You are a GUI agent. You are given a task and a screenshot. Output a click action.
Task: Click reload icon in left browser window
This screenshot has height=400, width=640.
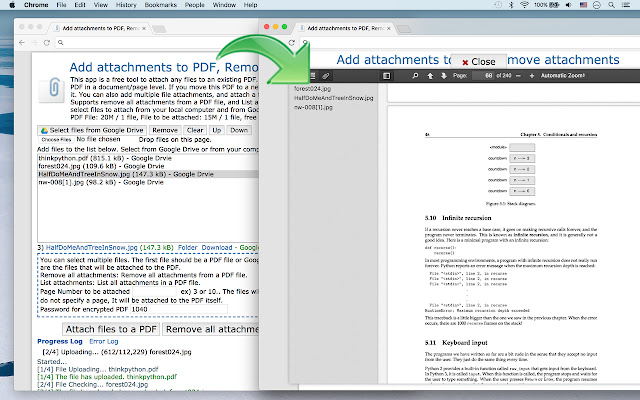click(x=47, y=42)
